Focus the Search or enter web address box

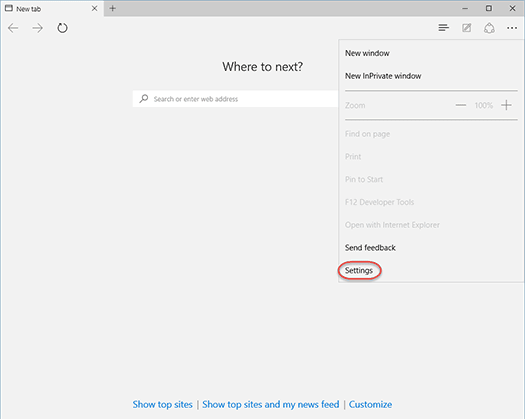click(235, 99)
